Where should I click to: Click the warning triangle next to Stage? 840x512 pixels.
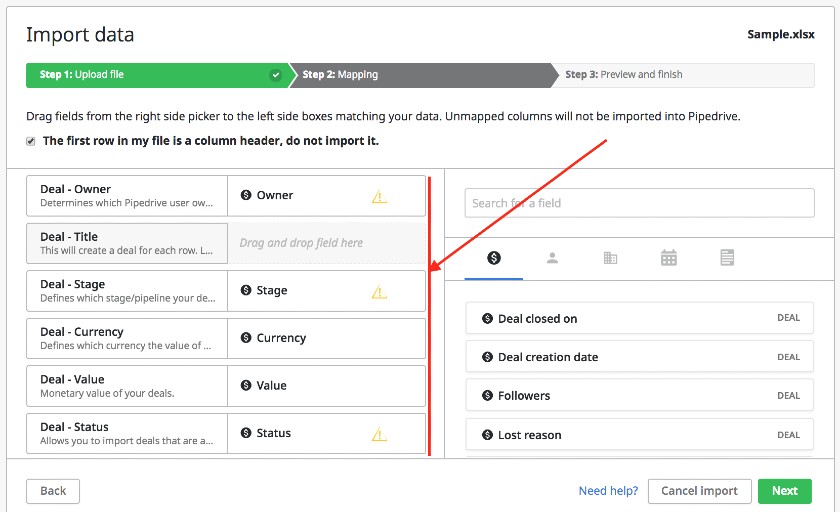[379, 292]
